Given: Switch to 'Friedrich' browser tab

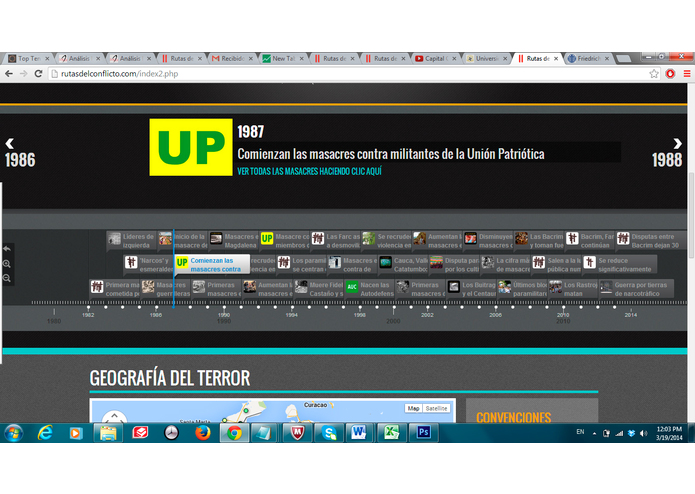Looking at the screenshot, I should pos(589,58).
